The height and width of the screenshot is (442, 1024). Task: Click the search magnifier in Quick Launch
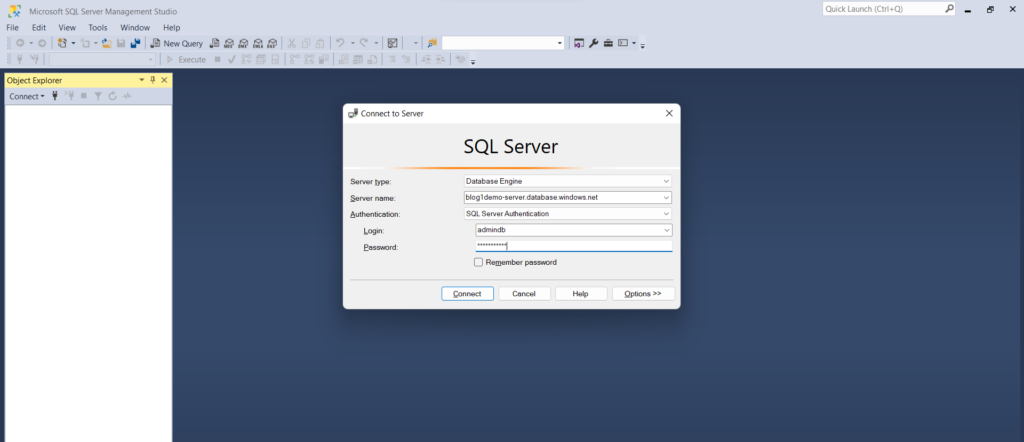click(950, 9)
